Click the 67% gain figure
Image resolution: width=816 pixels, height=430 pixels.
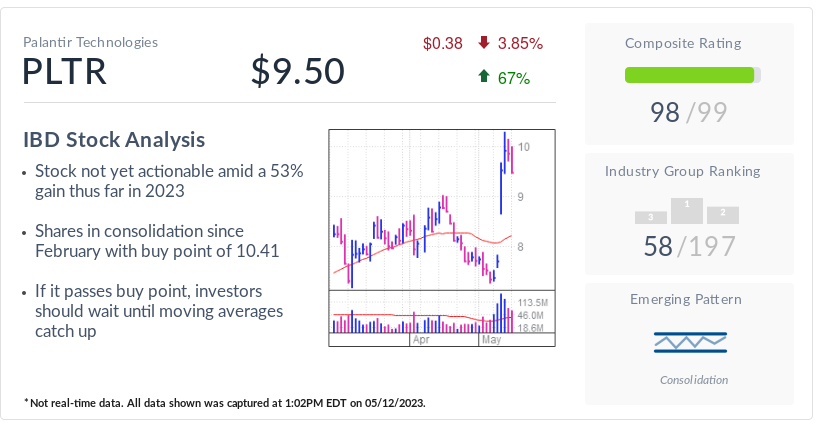pyautogui.click(x=514, y=77)
